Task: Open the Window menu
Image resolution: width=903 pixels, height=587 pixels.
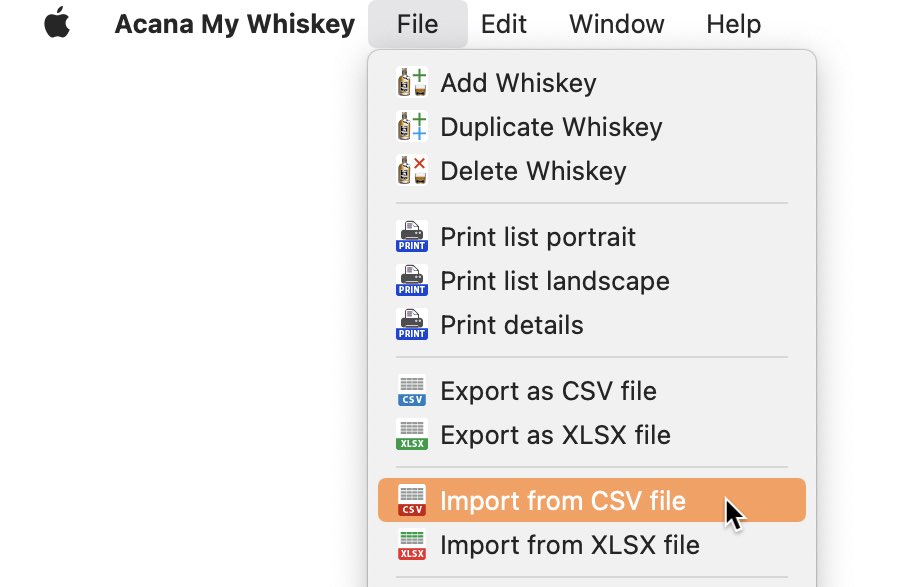Action: (616, 23)
